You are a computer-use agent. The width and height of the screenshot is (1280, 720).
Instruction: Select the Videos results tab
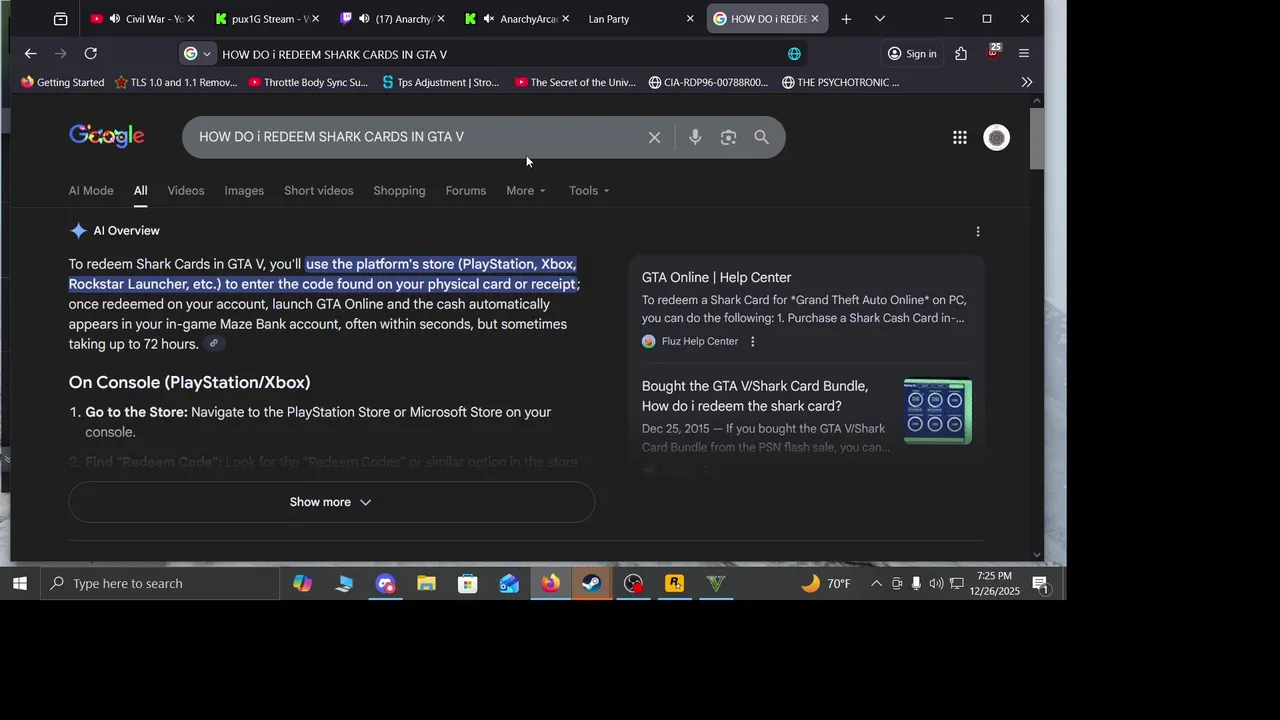(186, 191)
